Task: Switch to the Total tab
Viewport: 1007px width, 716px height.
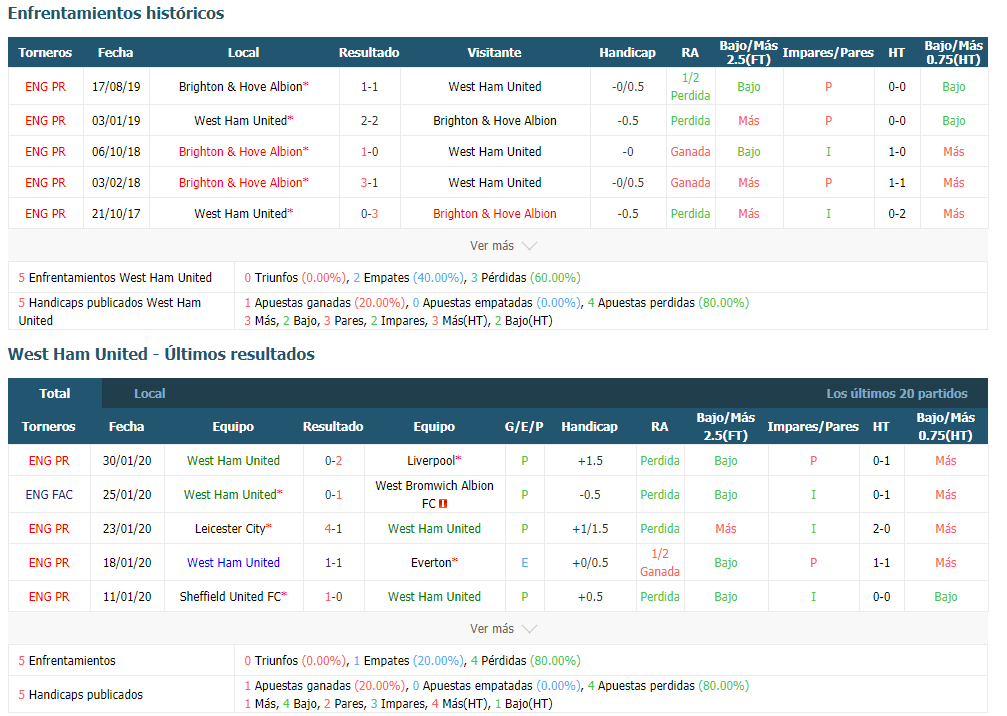Action: click(x=55, y=394)
